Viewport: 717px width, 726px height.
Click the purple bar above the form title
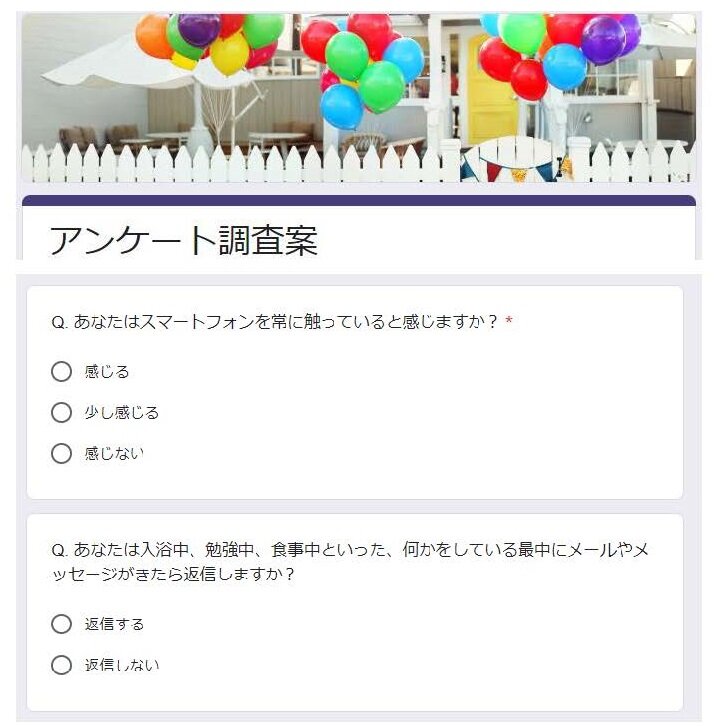[358, 201]
